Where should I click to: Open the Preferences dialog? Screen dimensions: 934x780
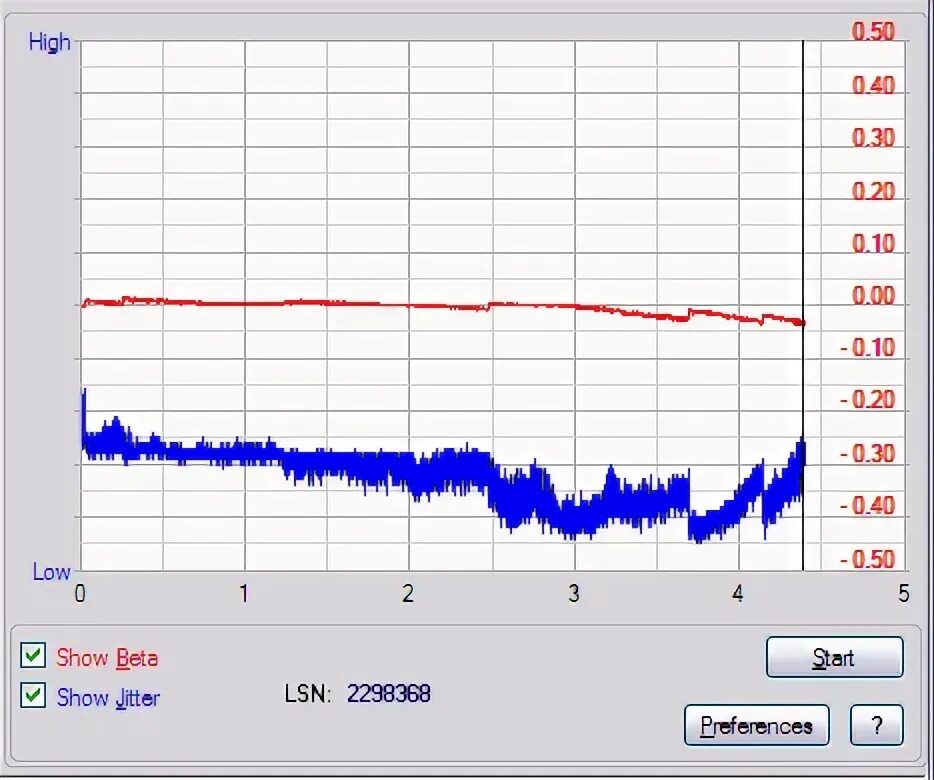[x=756, y=725]
